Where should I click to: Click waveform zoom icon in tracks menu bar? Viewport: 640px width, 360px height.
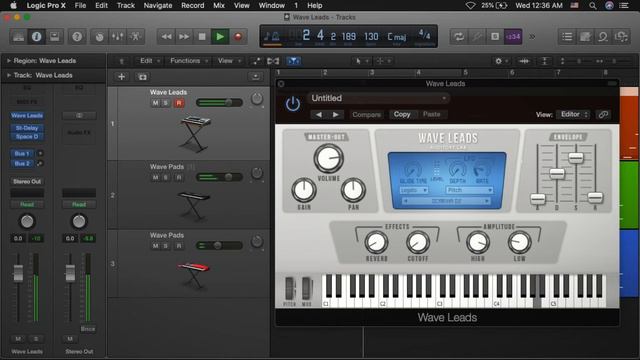coord(524,61)
